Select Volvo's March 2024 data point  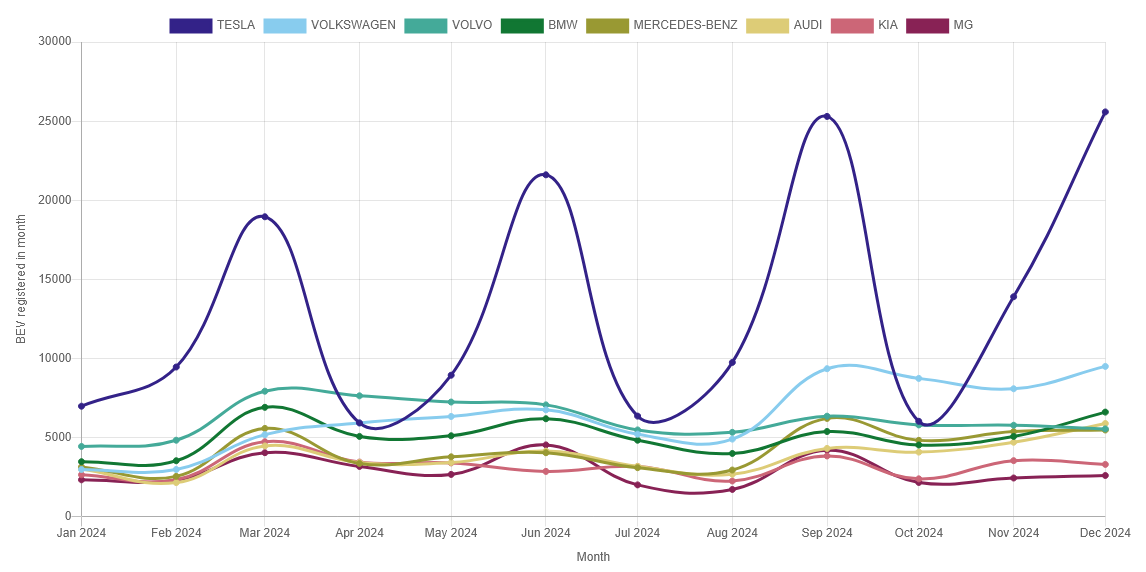[265, 391]
